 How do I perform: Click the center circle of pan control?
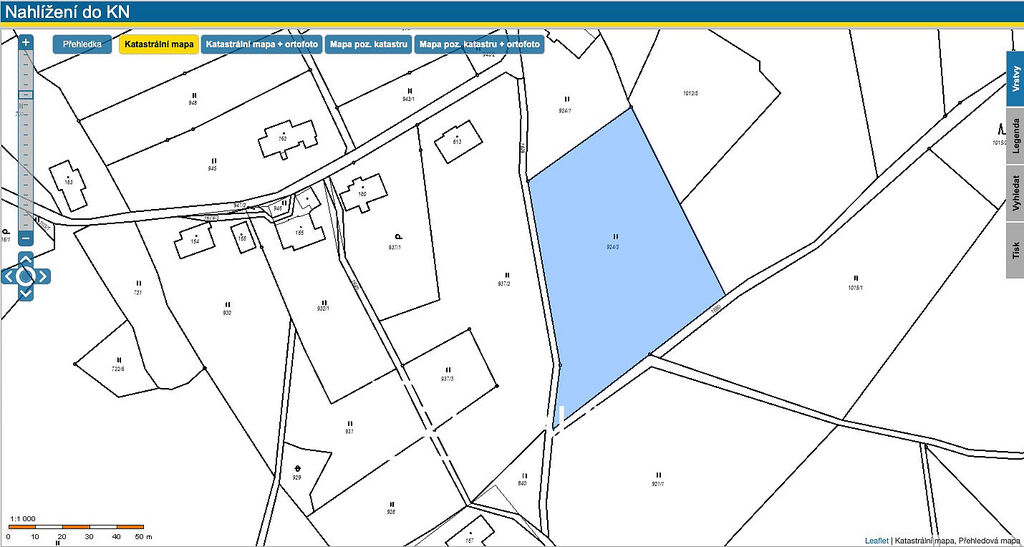[x=26, y=276]
